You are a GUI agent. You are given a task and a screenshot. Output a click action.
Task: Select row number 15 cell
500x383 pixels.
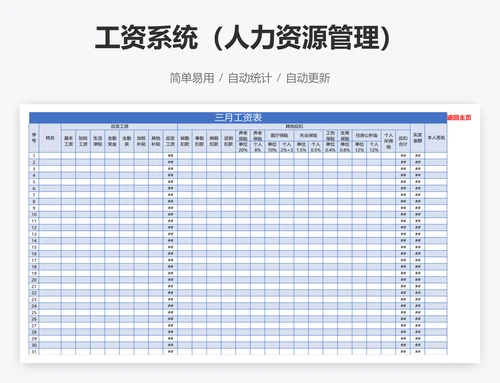[x=34, y=247]
